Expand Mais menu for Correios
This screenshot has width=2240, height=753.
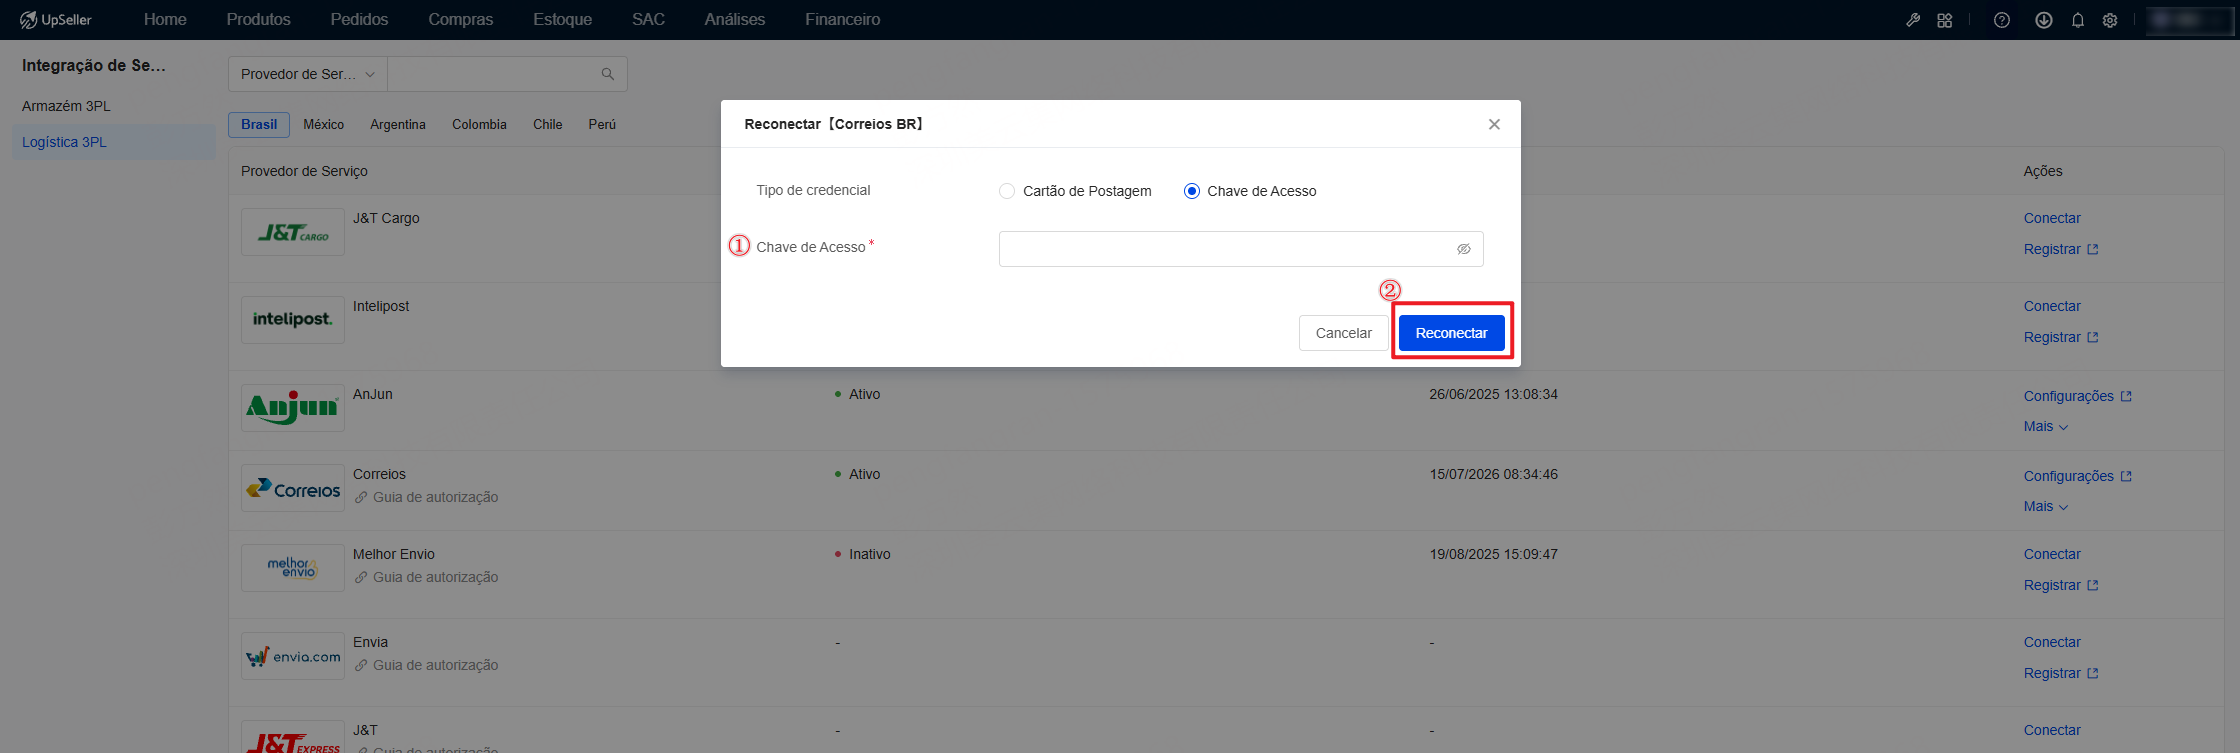click(x=2045, y=506)
